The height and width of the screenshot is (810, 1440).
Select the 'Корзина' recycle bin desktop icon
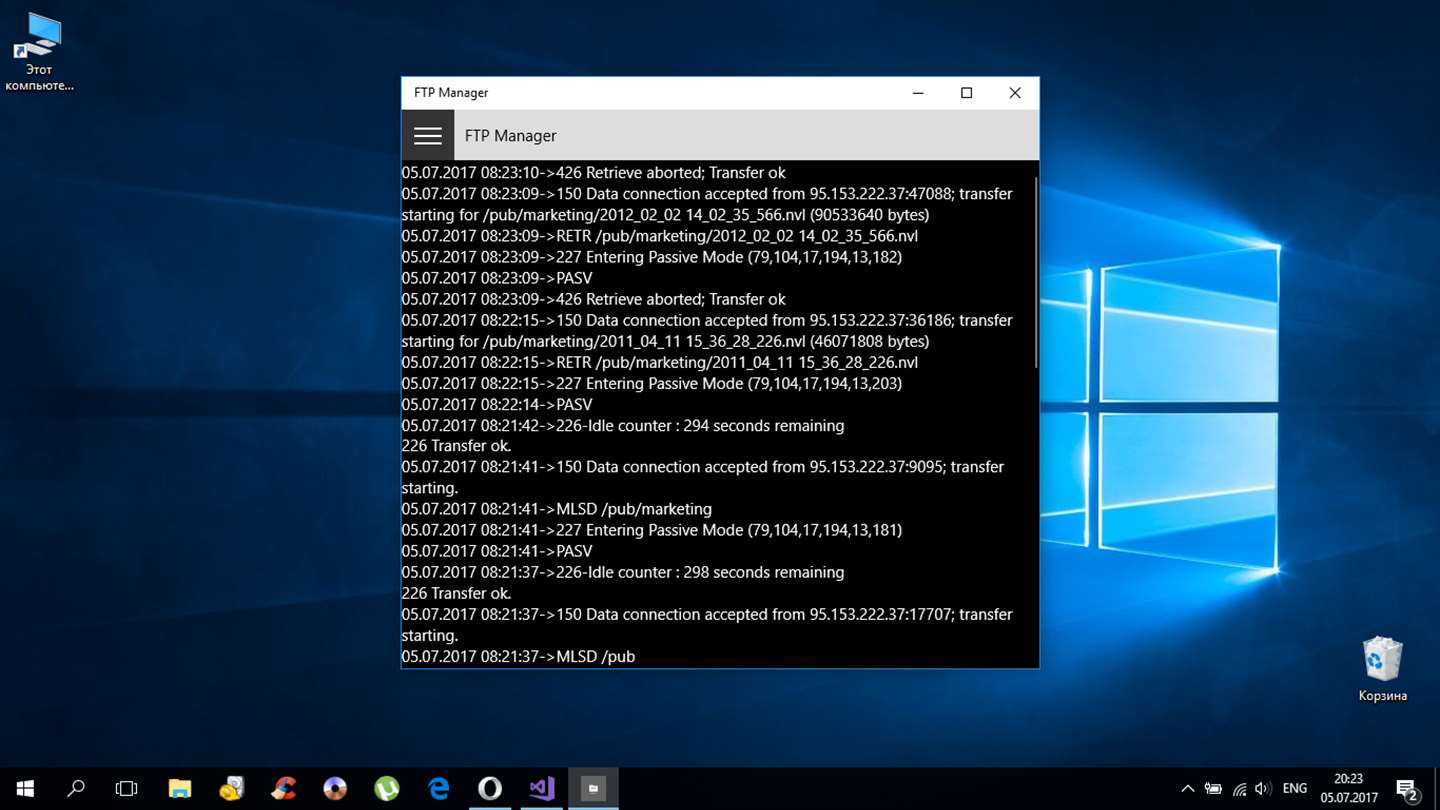point(1383,669)
